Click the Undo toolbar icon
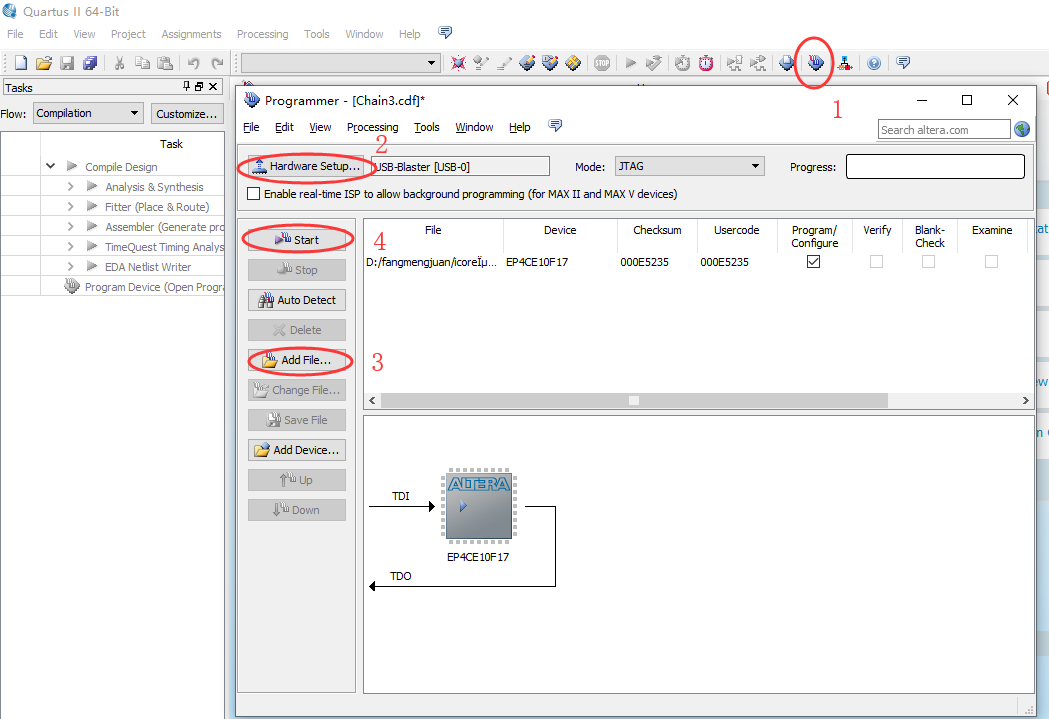This screenshot has width=1049, height=719. 193,63
